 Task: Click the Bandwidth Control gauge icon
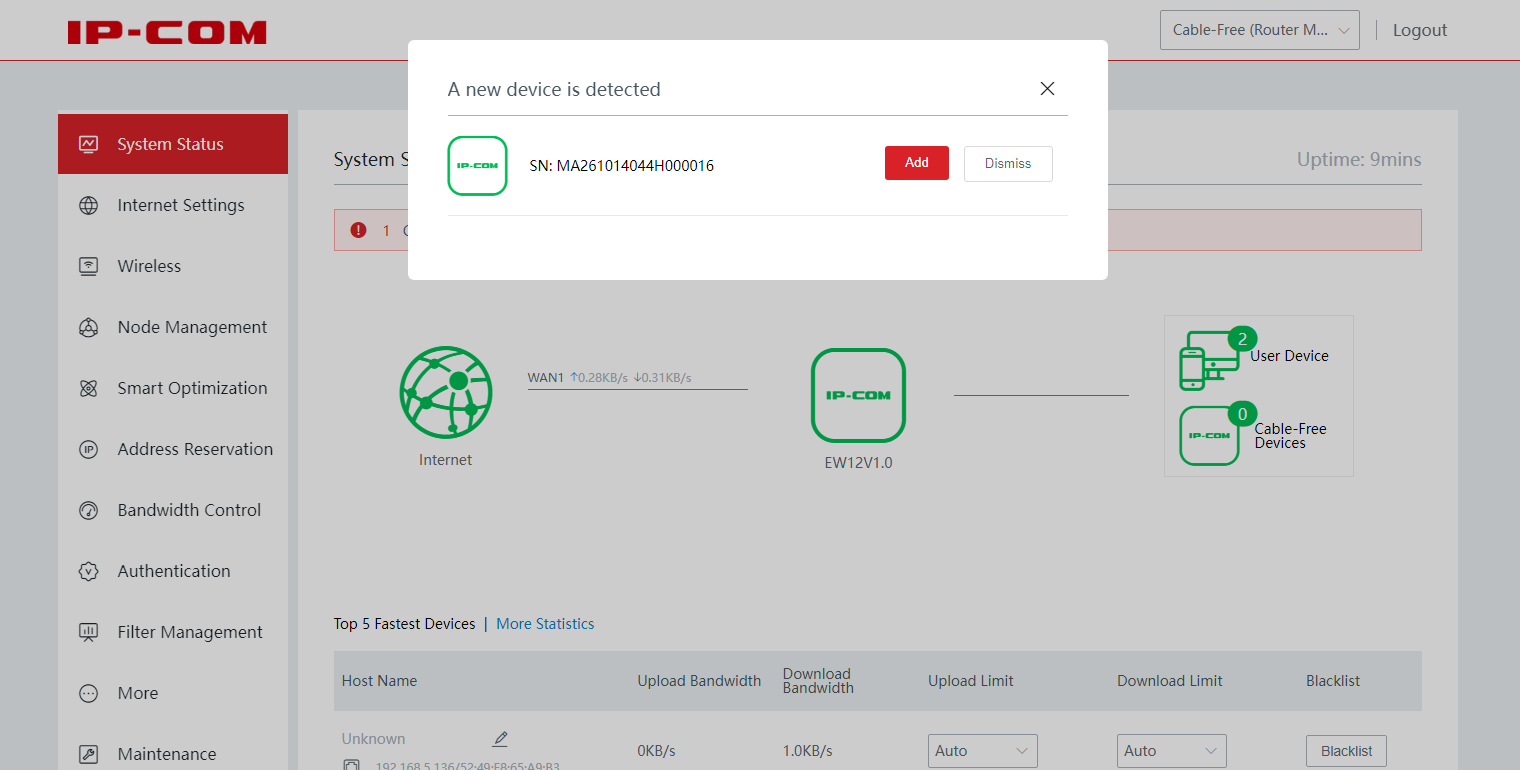pyautogui.click(x=88, y=510)
